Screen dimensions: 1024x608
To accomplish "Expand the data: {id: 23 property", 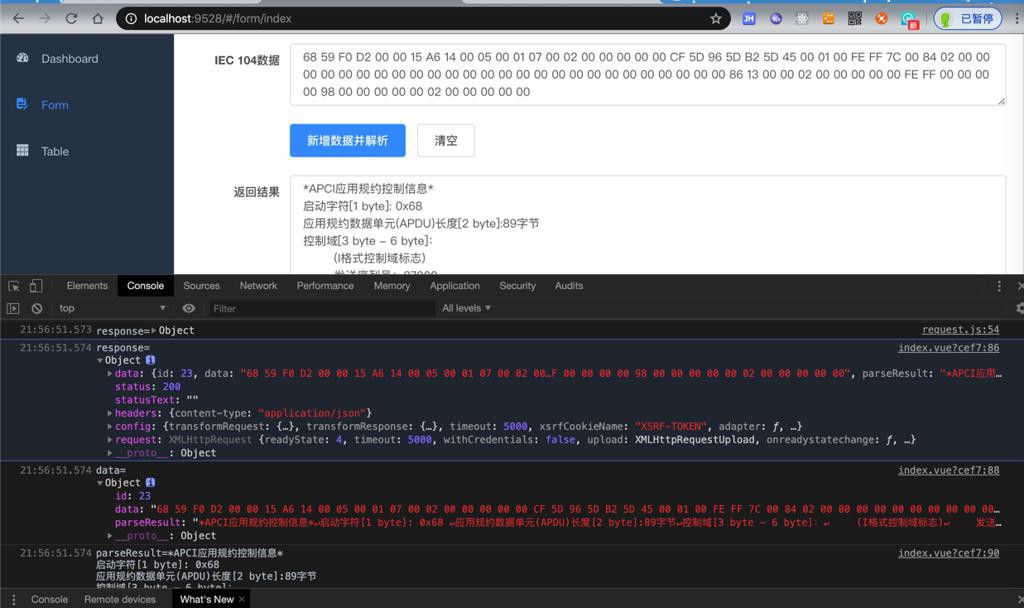I will click(110, 374).
